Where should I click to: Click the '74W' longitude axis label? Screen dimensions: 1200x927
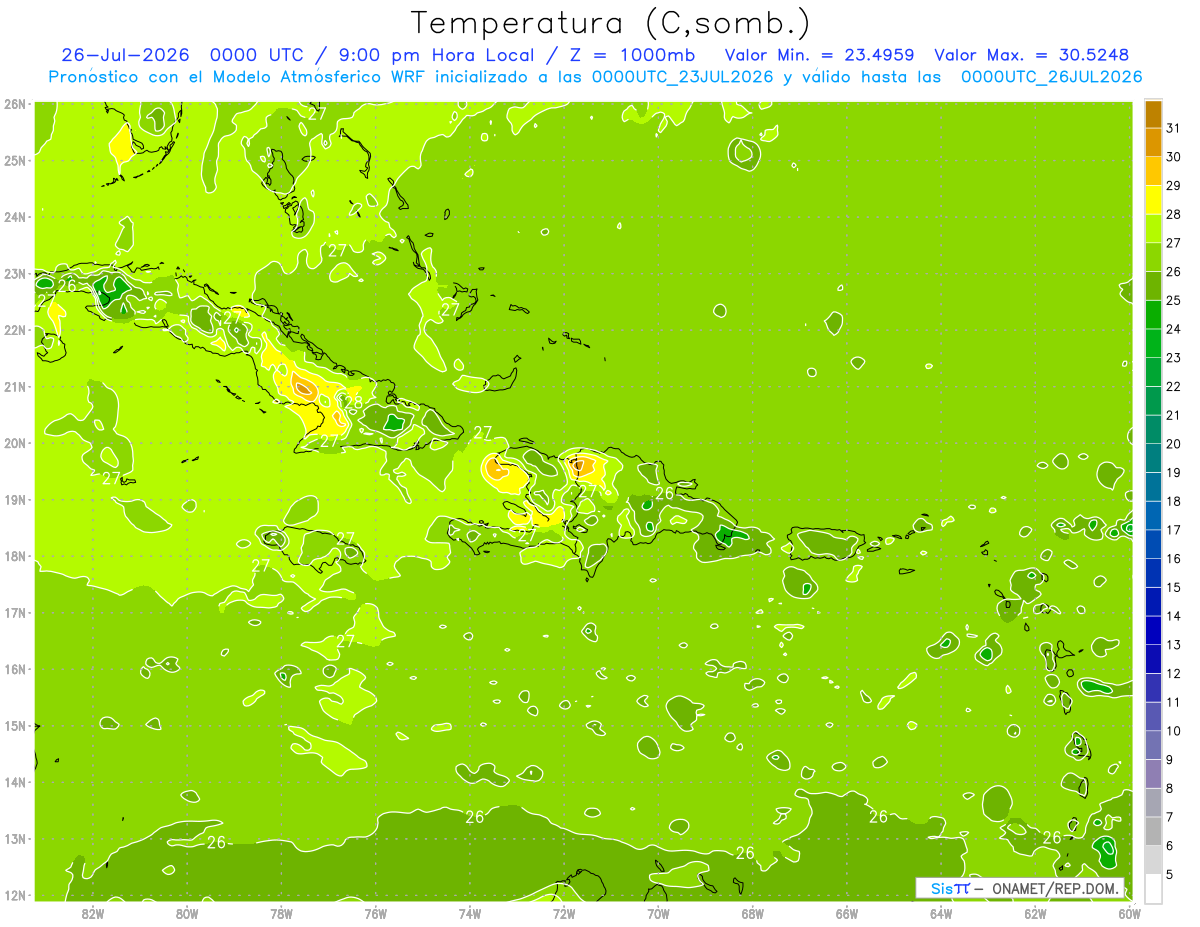[469, 913]
